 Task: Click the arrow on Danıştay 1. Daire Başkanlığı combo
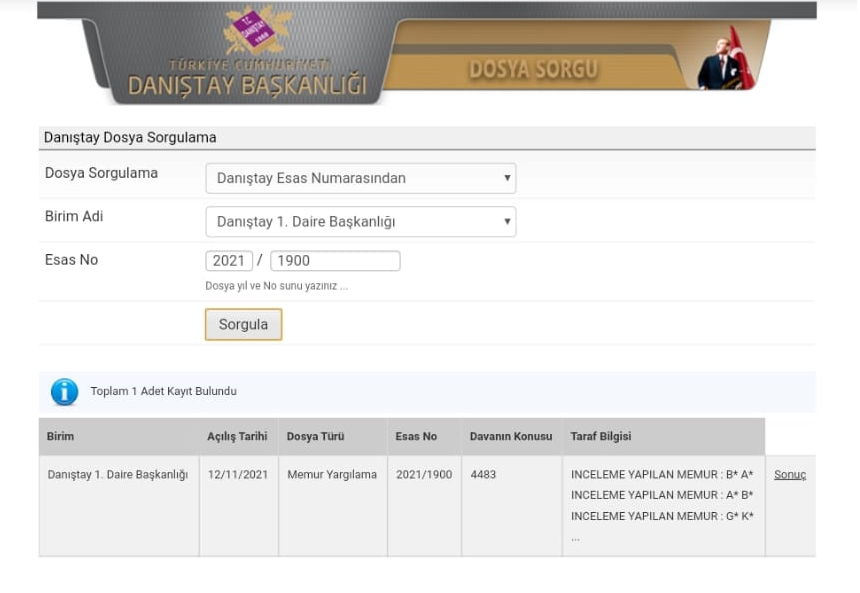[507, 221]
